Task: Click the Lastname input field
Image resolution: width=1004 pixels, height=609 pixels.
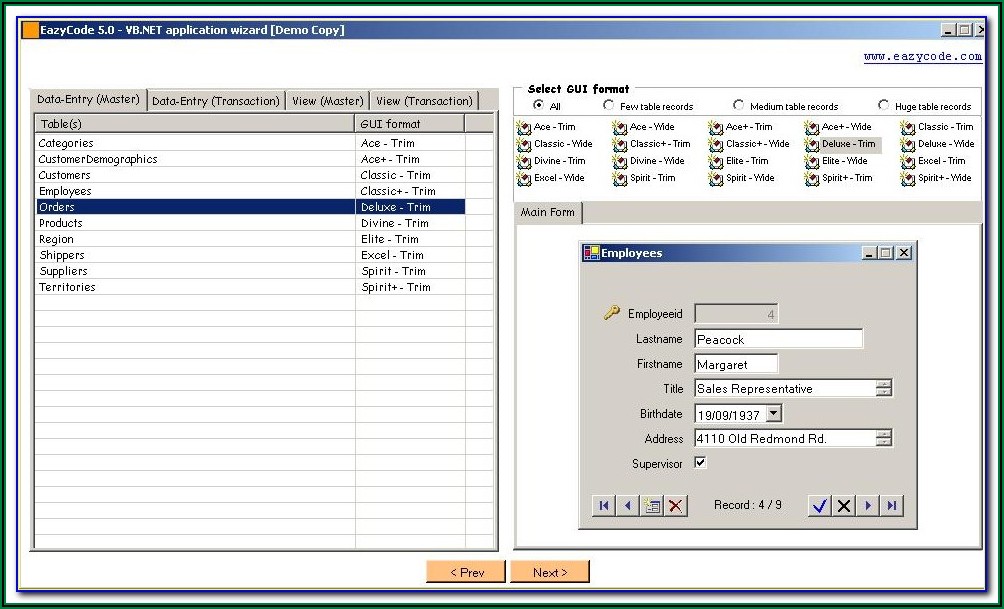Action: coord(778,340)
